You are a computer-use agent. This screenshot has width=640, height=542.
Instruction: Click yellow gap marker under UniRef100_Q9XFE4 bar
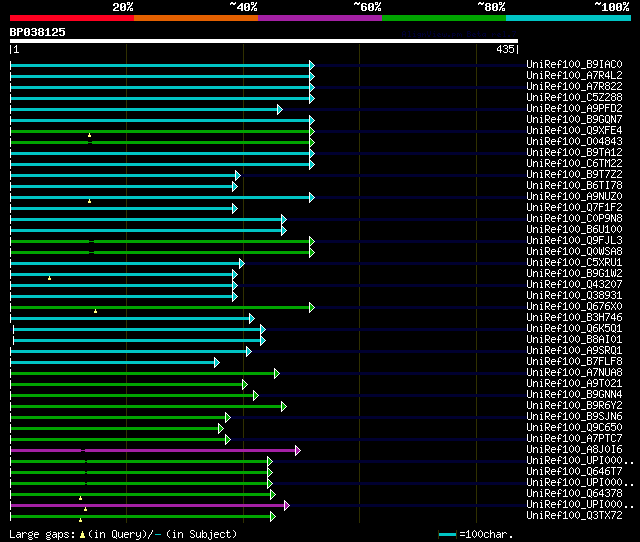[x=89, y=135]
